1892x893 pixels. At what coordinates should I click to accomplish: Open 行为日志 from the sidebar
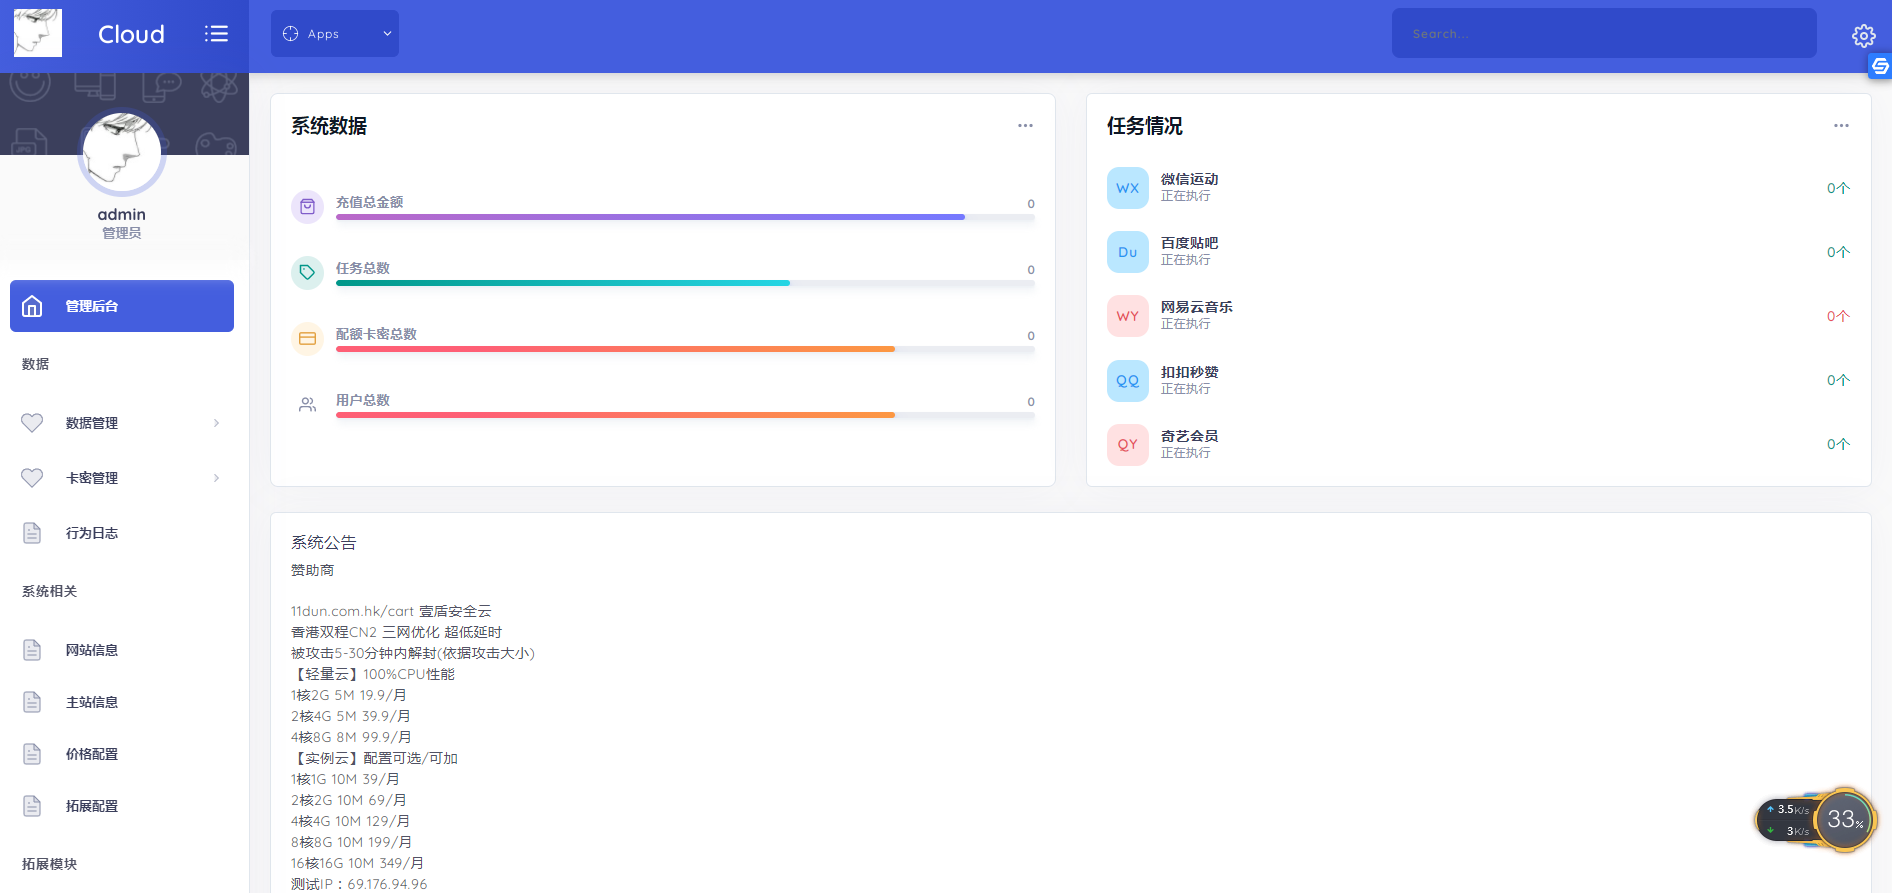[92, 533]
